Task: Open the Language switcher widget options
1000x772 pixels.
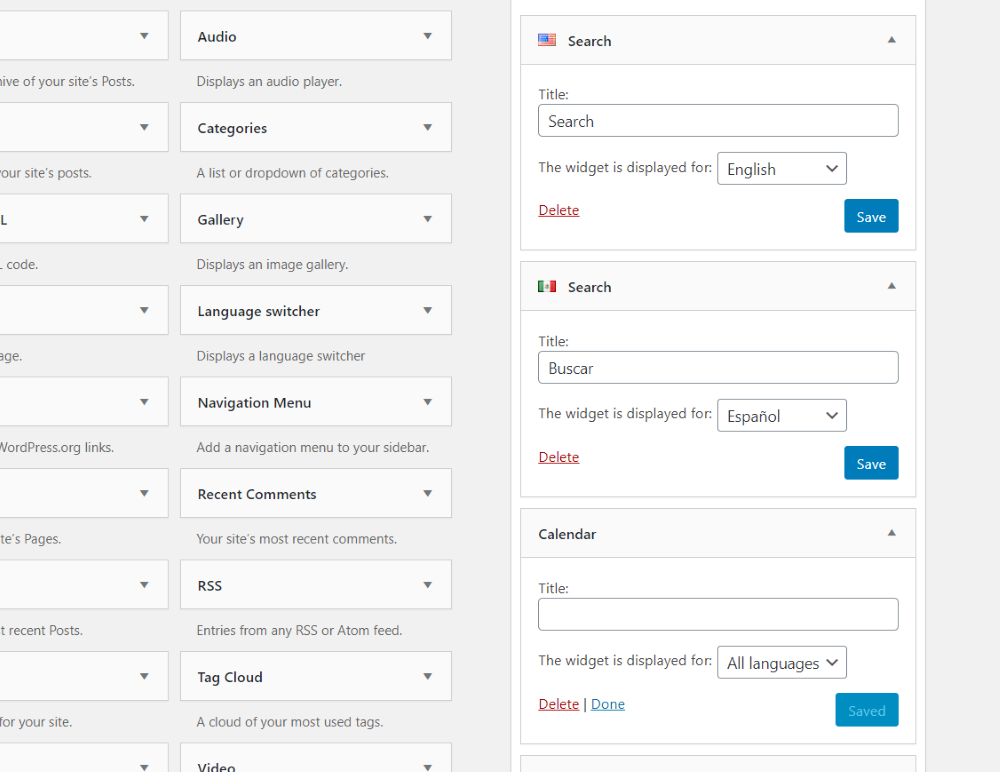Action: click(x=427, y=311)
